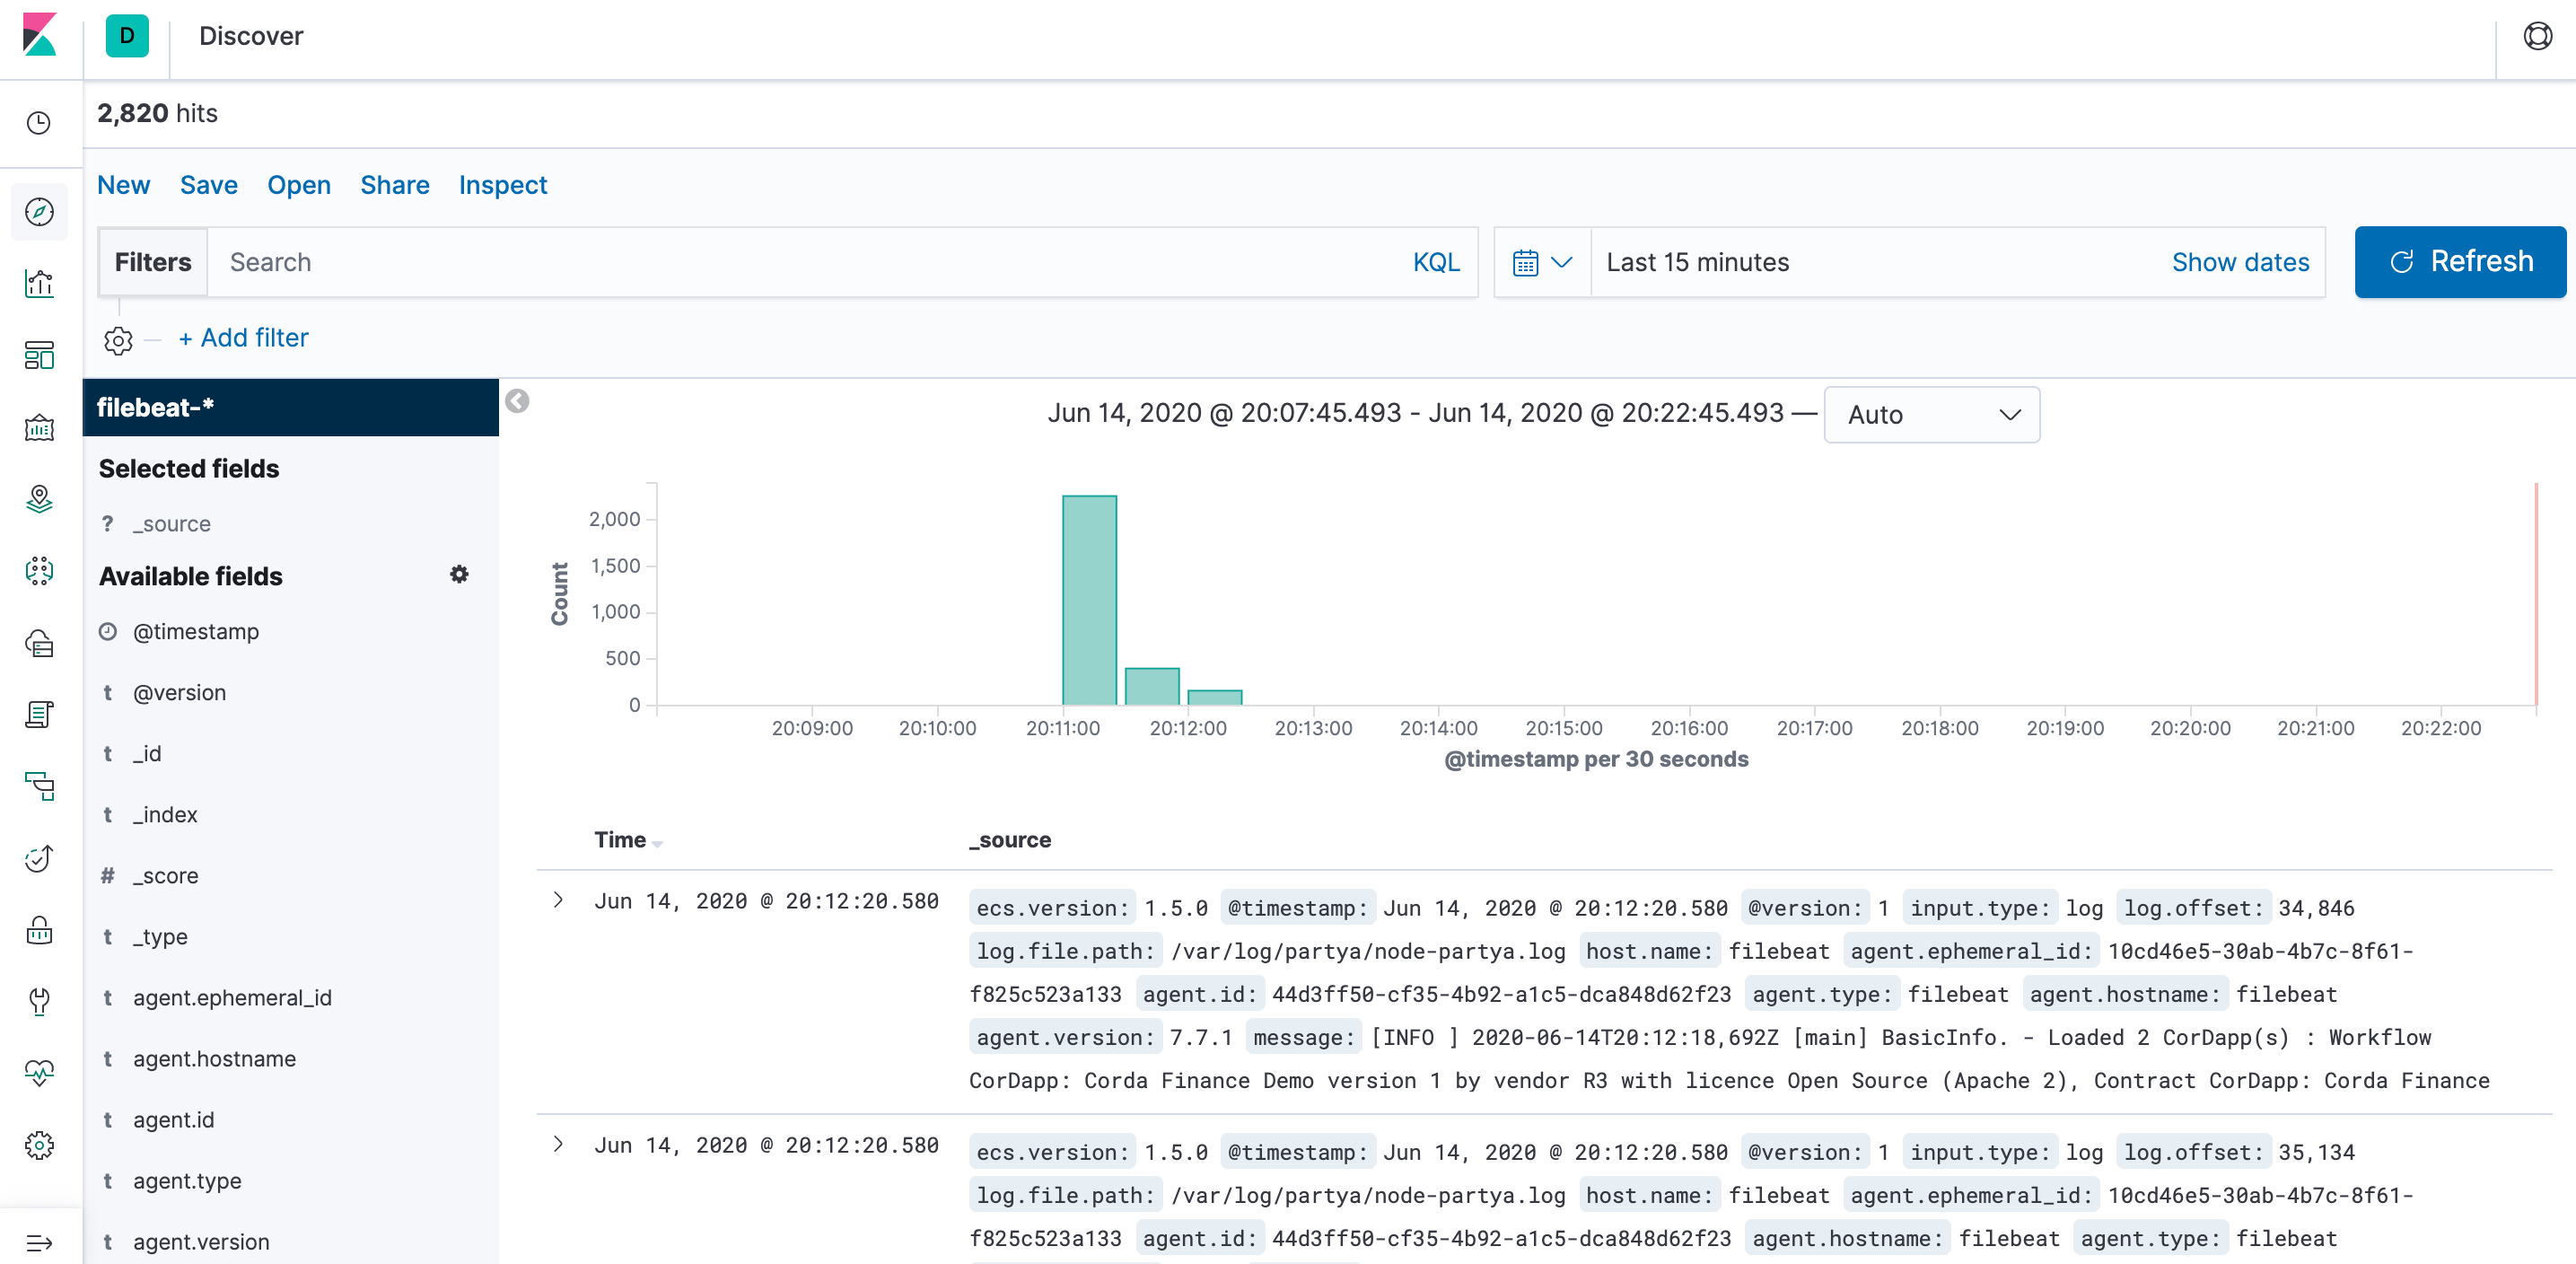Open available fields settings gear

[459, 574]
